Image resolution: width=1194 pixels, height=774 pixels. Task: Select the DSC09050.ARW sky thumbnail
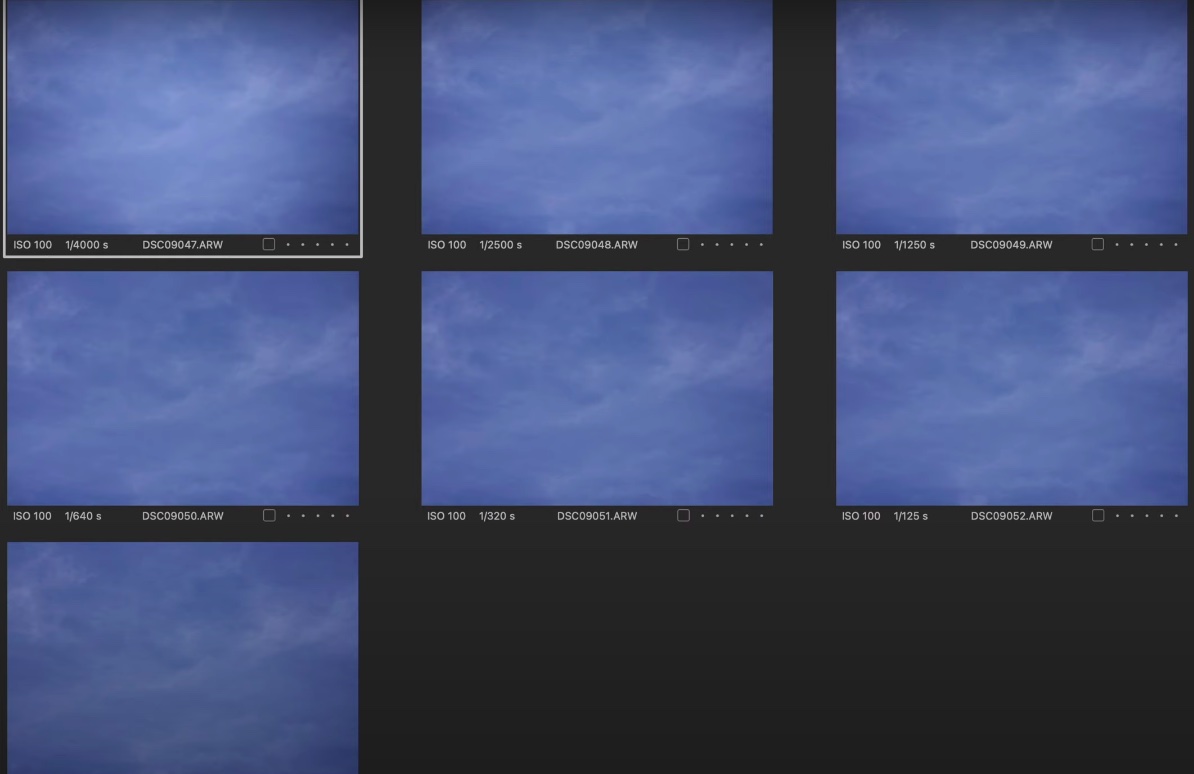(x=183, y=388)
